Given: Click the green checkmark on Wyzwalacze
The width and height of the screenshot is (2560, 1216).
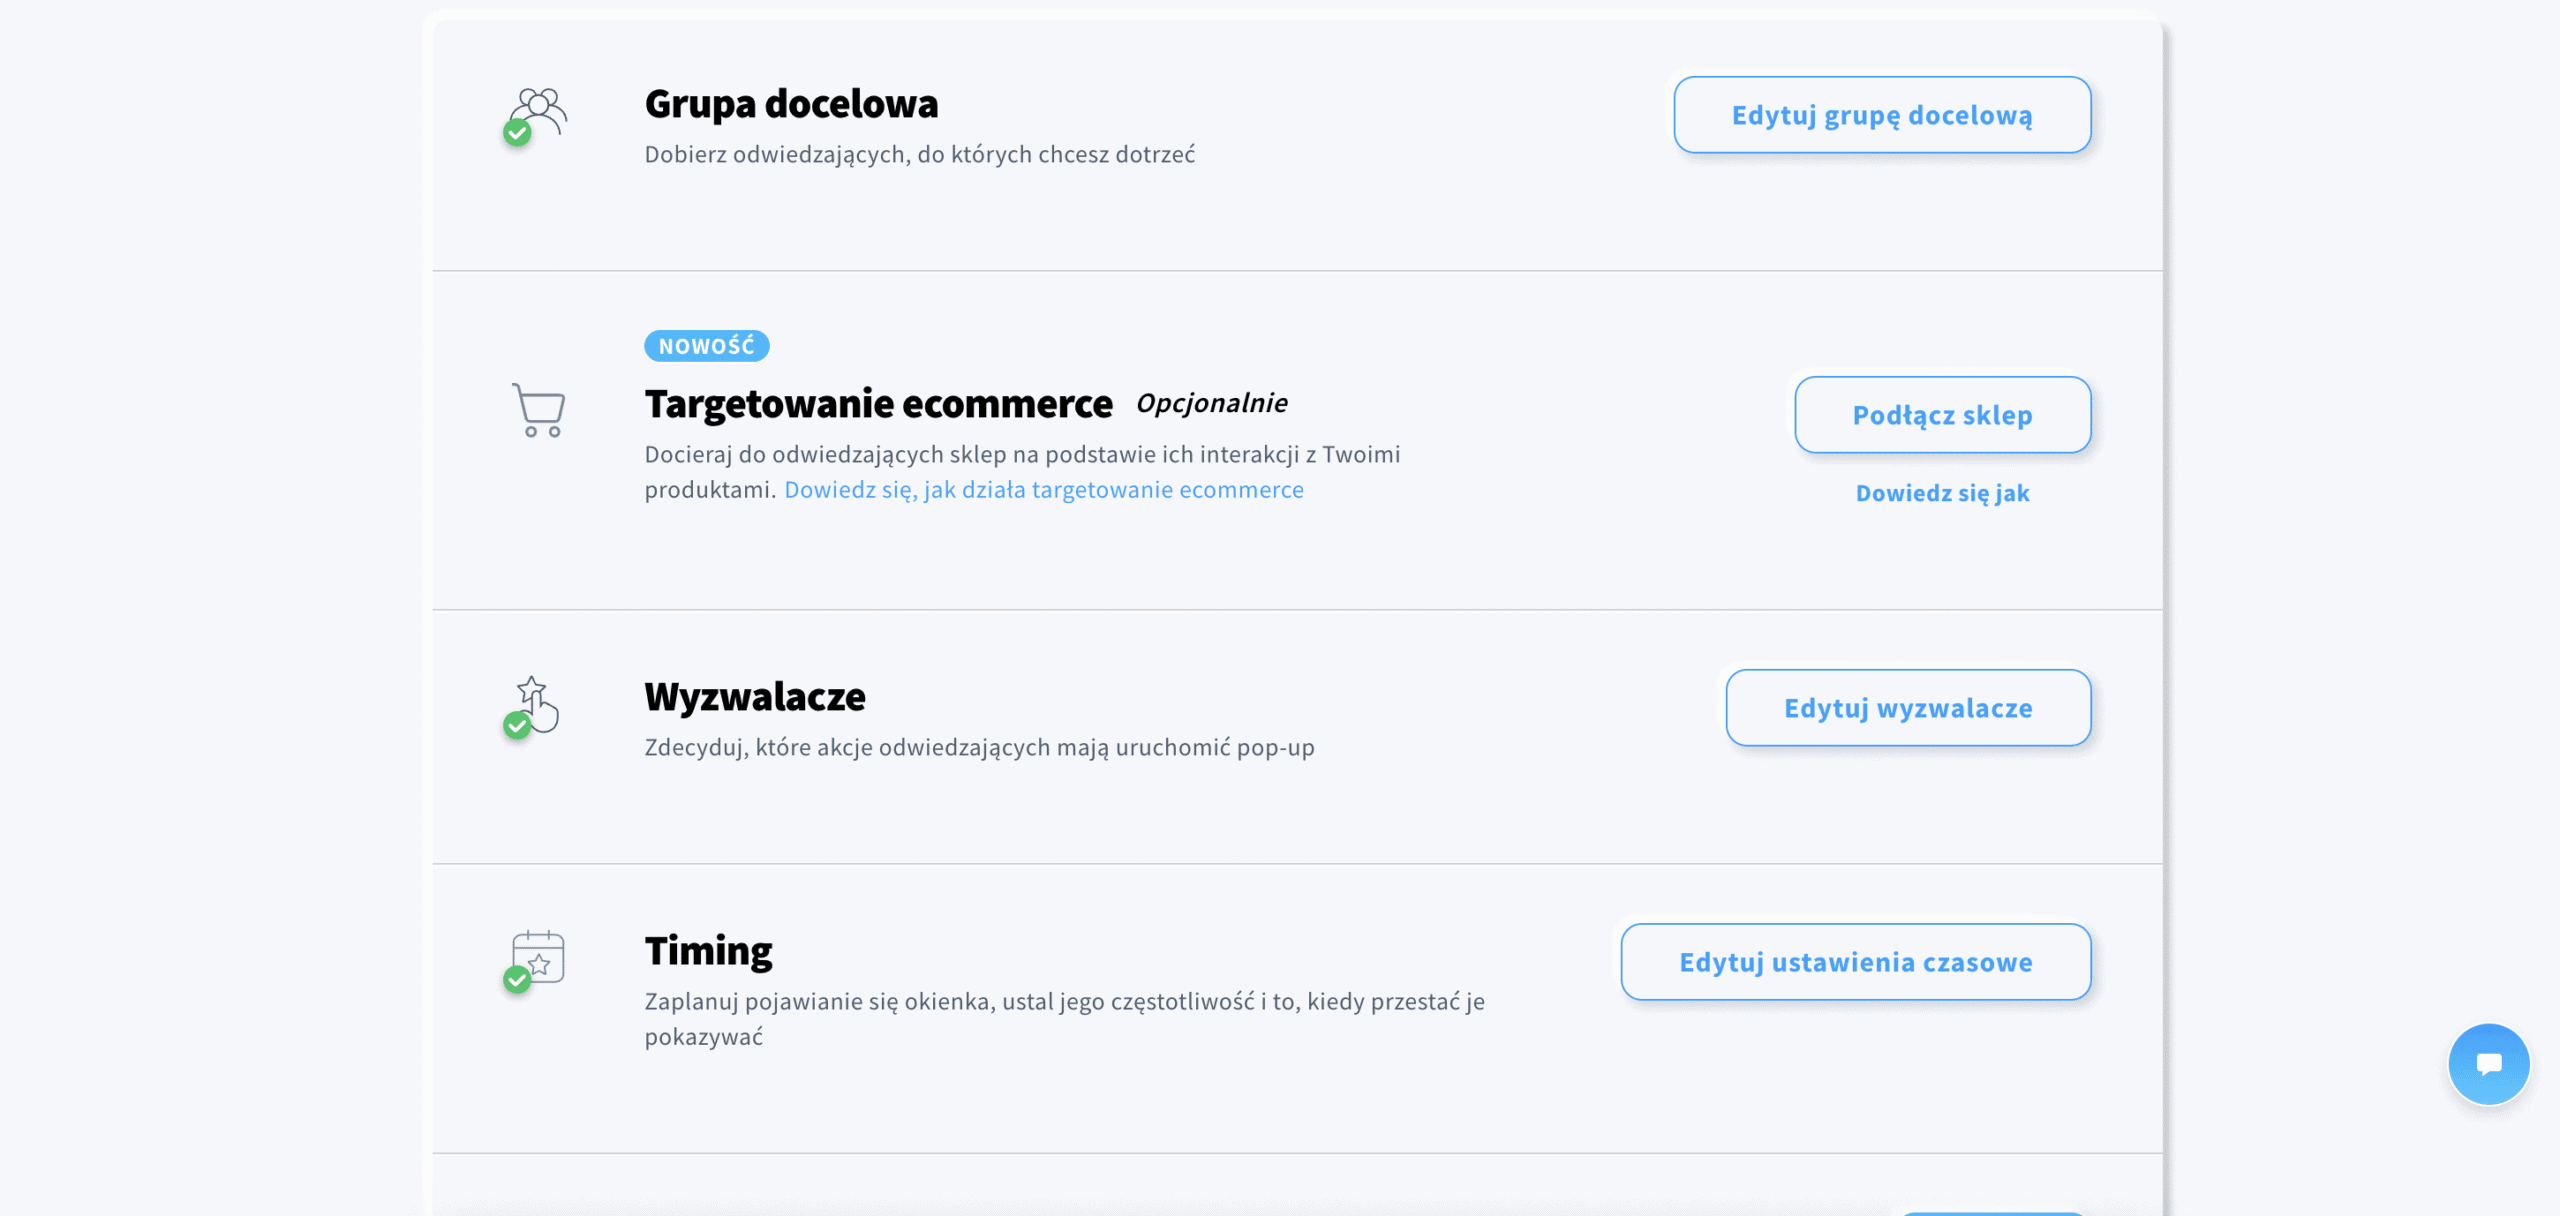Looking at the screenshot, I should click(517, 726).
